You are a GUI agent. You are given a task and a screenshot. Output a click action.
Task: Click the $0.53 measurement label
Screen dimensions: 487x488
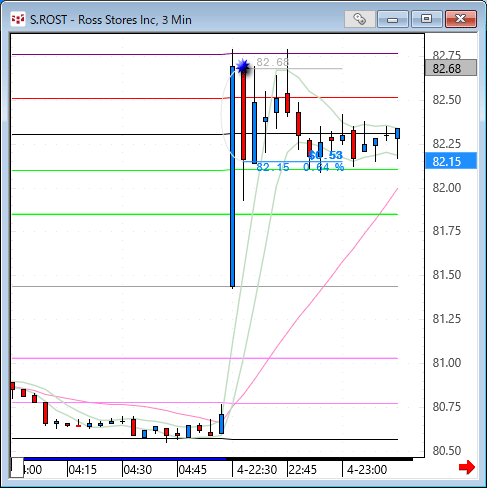(x=326, y=155)
